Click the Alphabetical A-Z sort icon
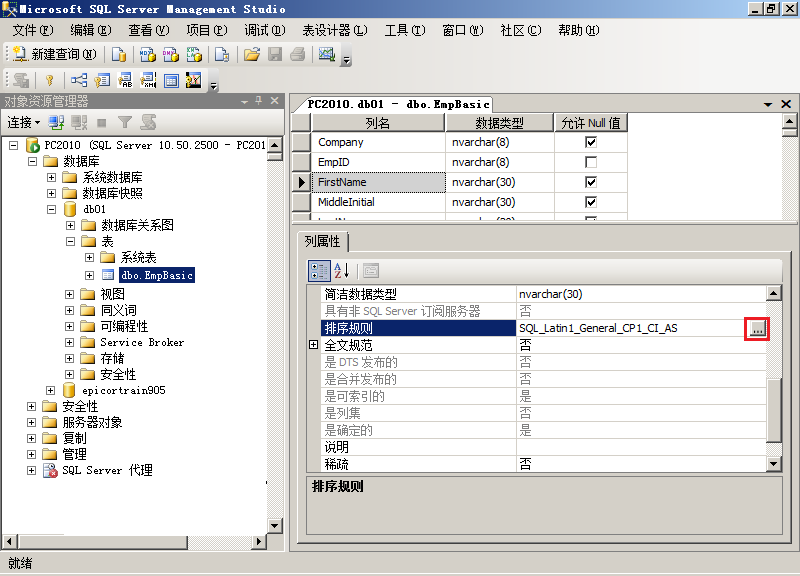800x576 pixels. (x=341, y=270)
